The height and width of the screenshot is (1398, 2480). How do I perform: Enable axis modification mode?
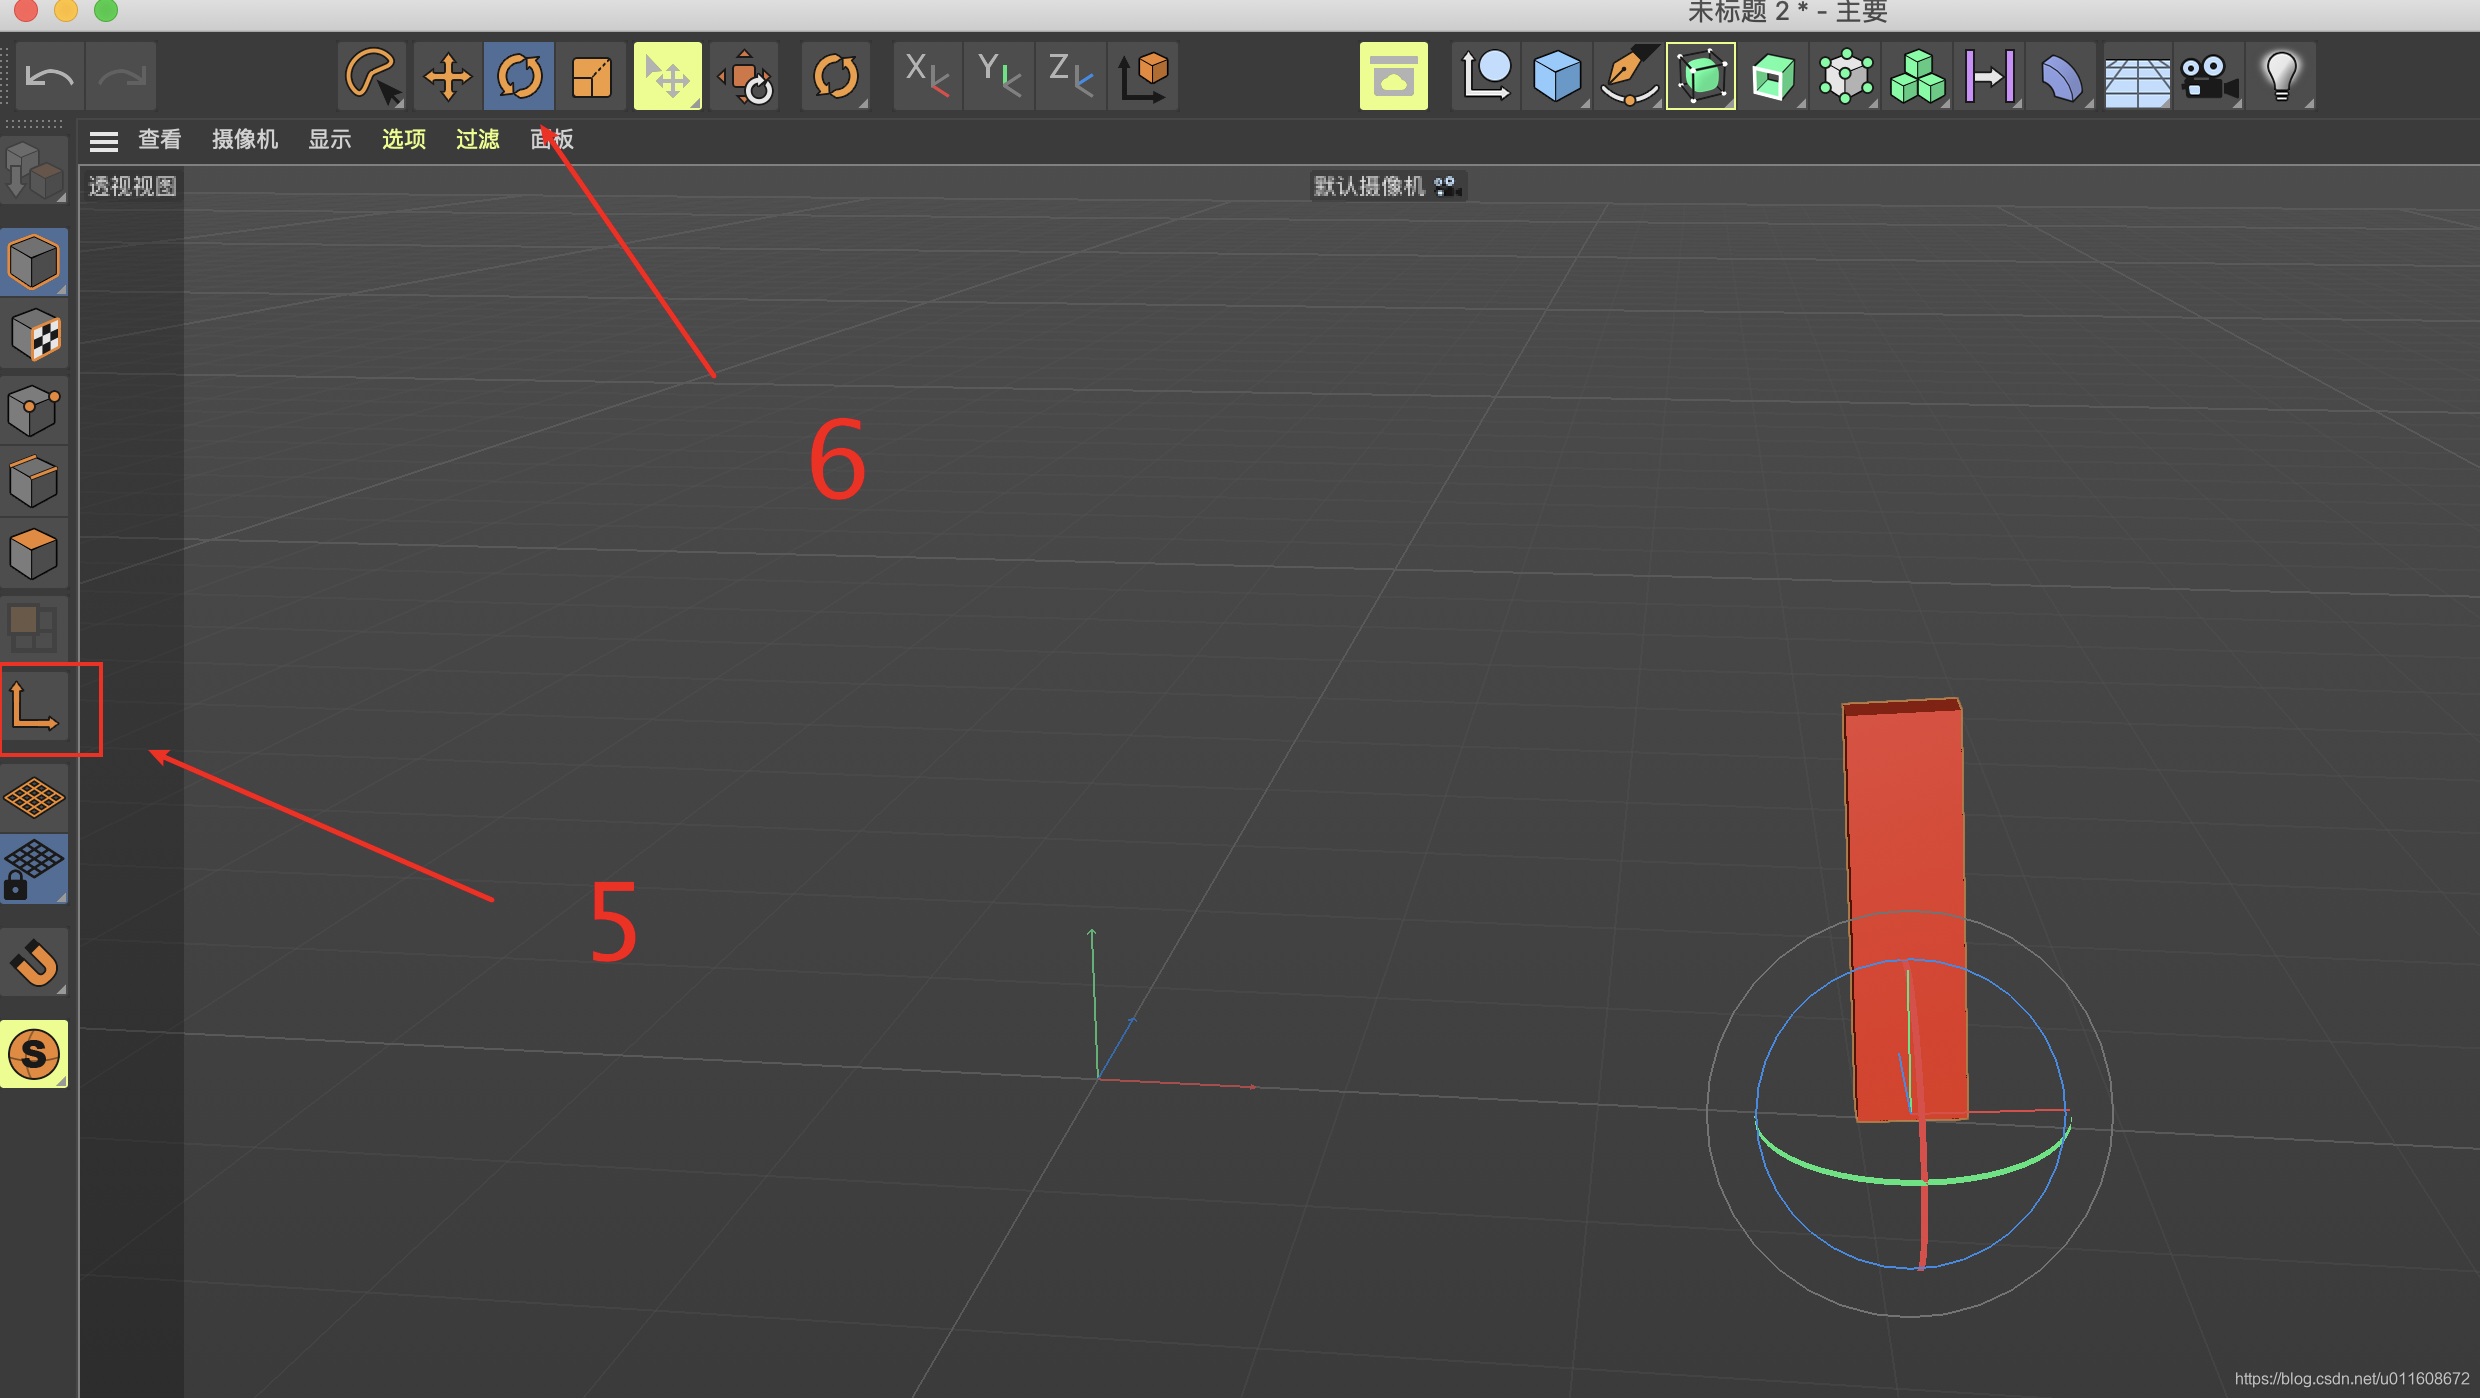point(34,708)
